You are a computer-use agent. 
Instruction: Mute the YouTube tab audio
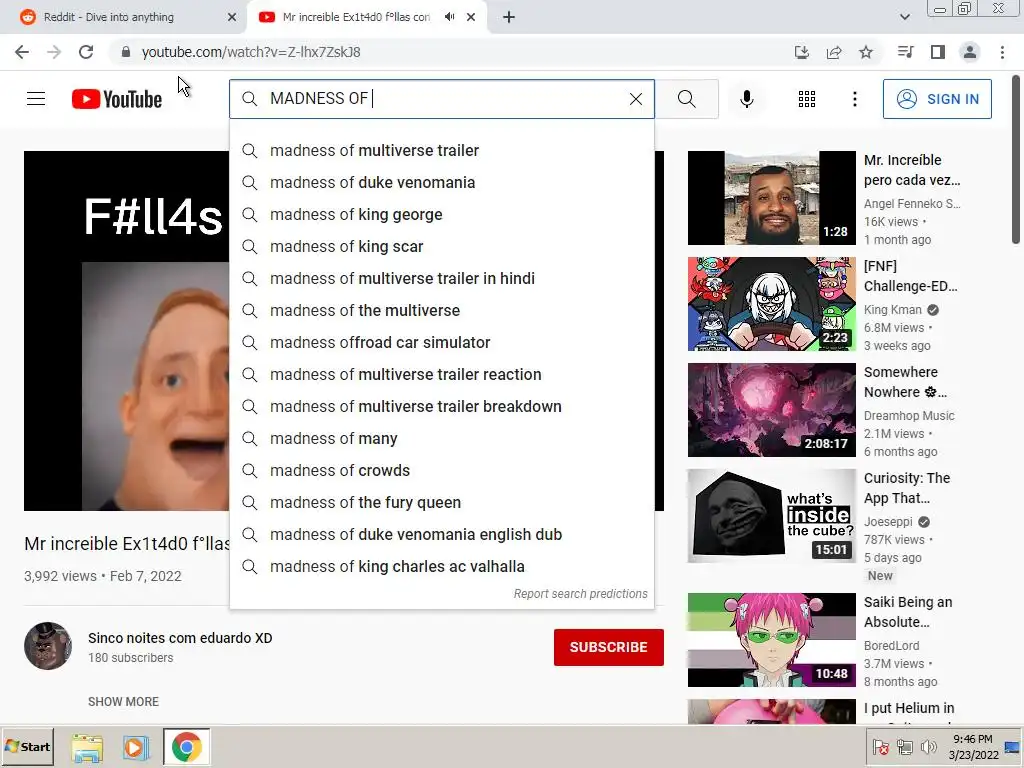point(449,17)
